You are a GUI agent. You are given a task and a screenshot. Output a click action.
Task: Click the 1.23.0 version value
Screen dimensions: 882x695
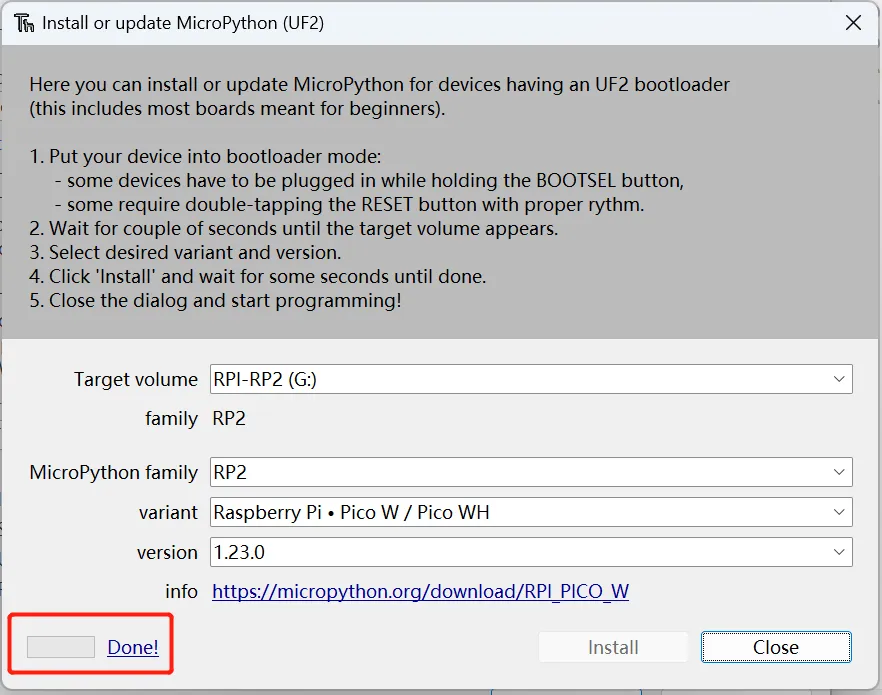(239, 552)
